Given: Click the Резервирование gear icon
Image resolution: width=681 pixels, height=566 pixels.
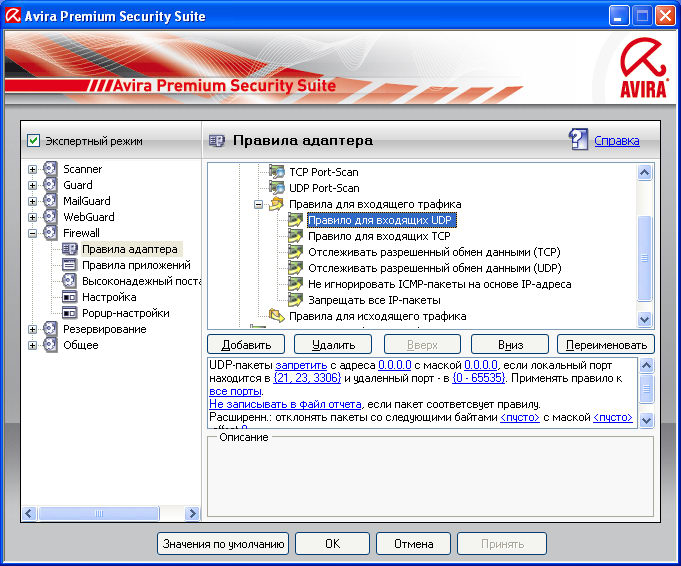Looking at the screenshot, I should pos(50,329).
